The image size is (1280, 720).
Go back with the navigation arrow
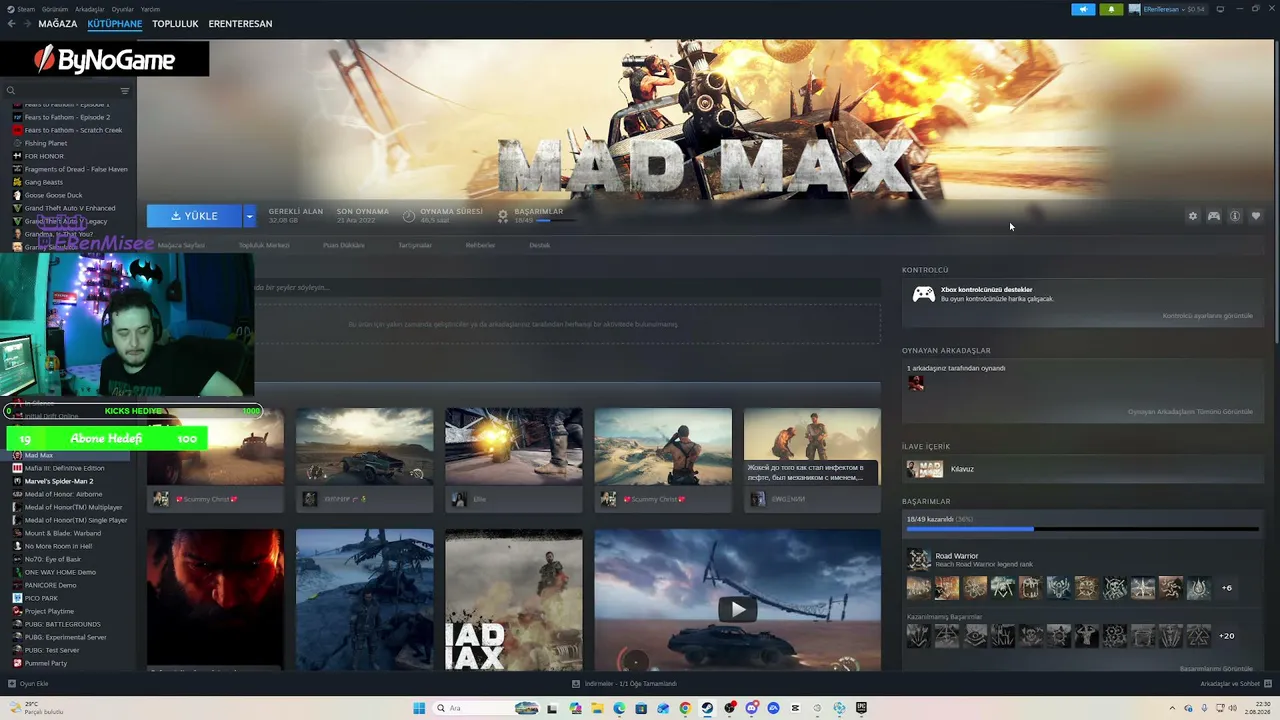coord(12,24)
